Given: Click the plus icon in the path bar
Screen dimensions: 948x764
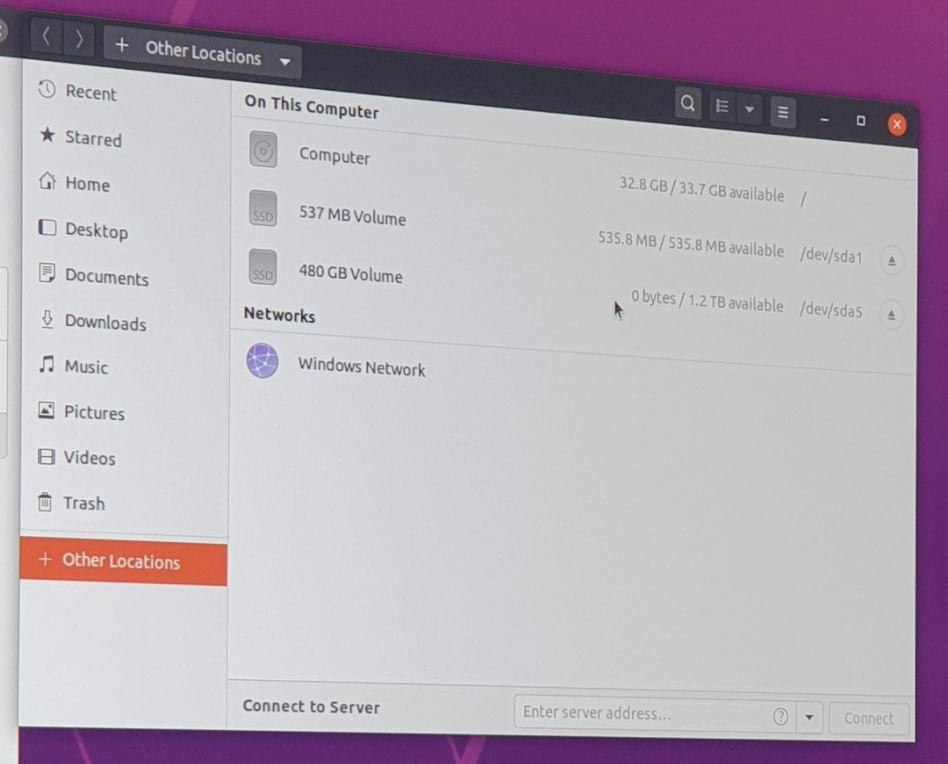Looking at the screenshot, I should pyautogui.click(x=122, y=45).
